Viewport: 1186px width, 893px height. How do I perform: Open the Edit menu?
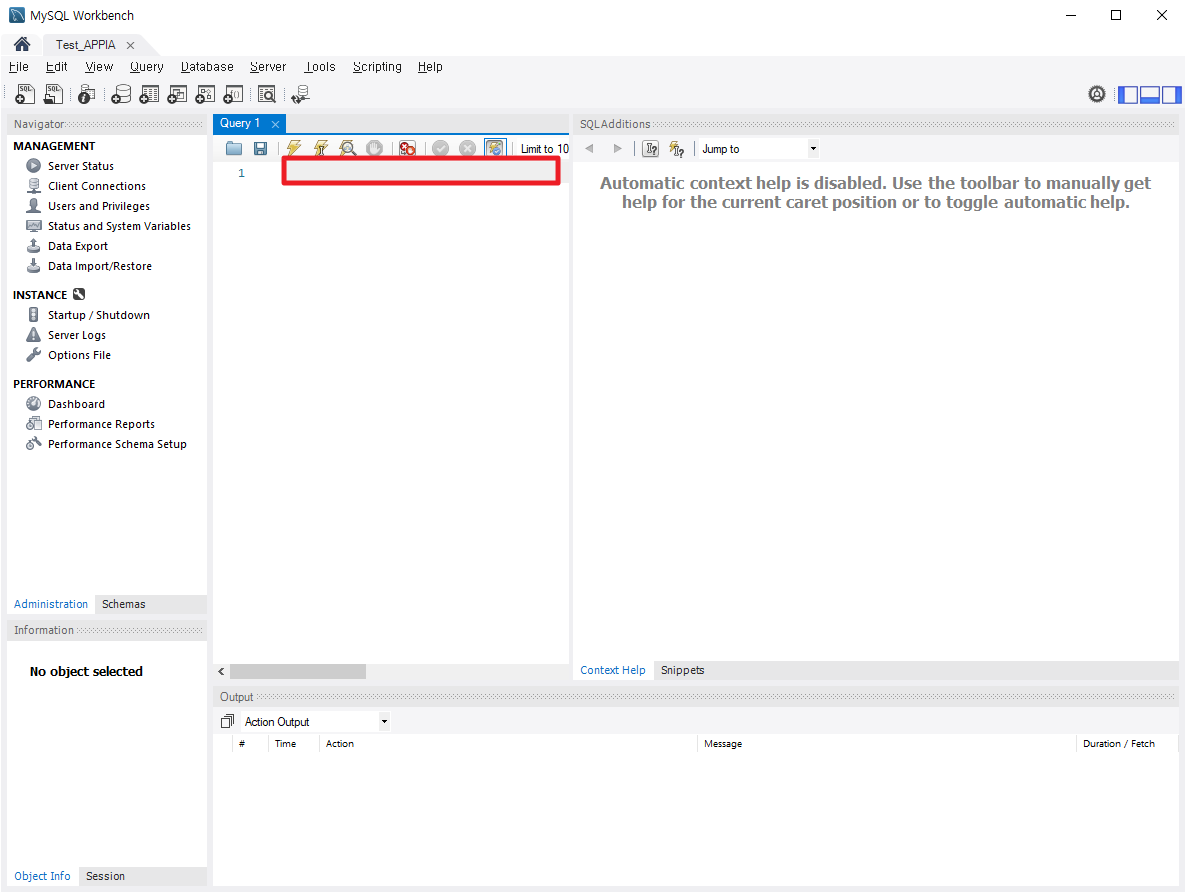coord(57,67)
